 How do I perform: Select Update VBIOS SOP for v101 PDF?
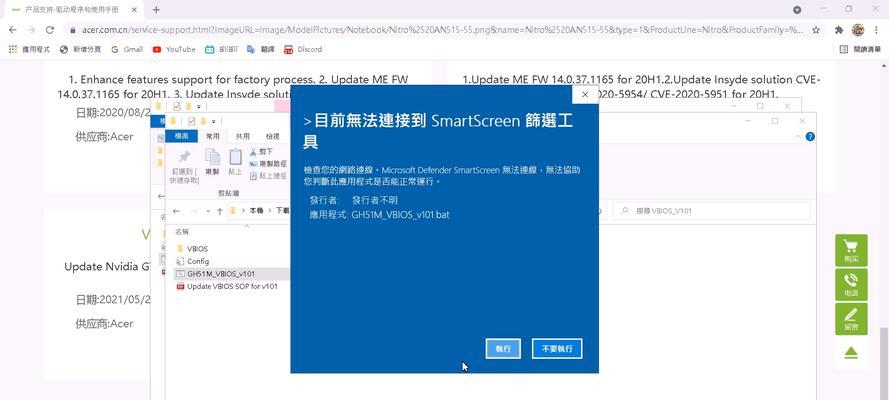(x=227, y=286)
